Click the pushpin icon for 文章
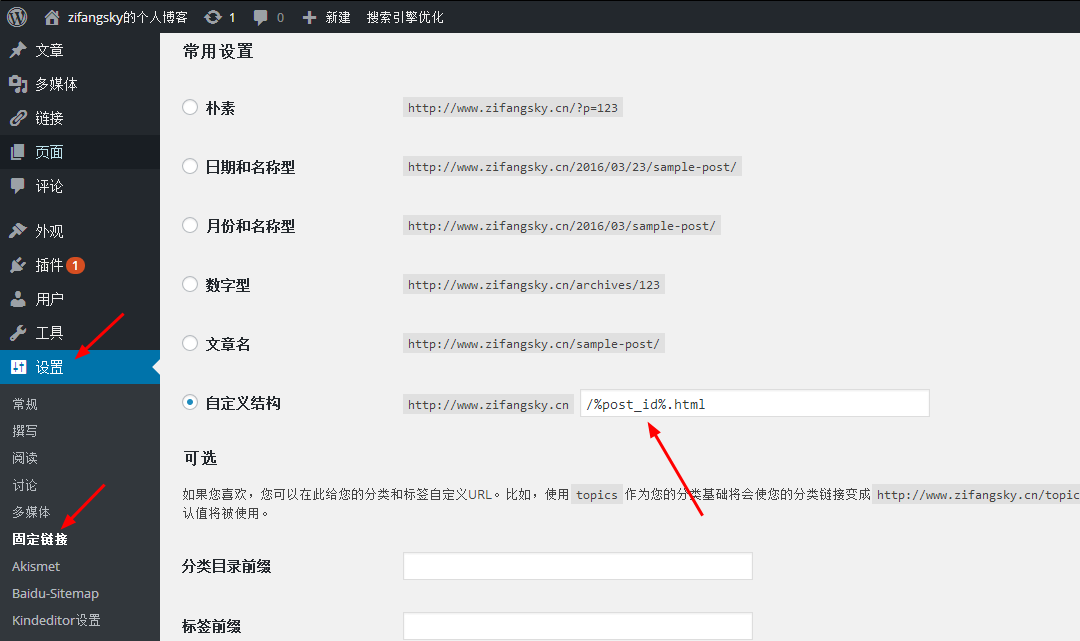 point(18,50)
